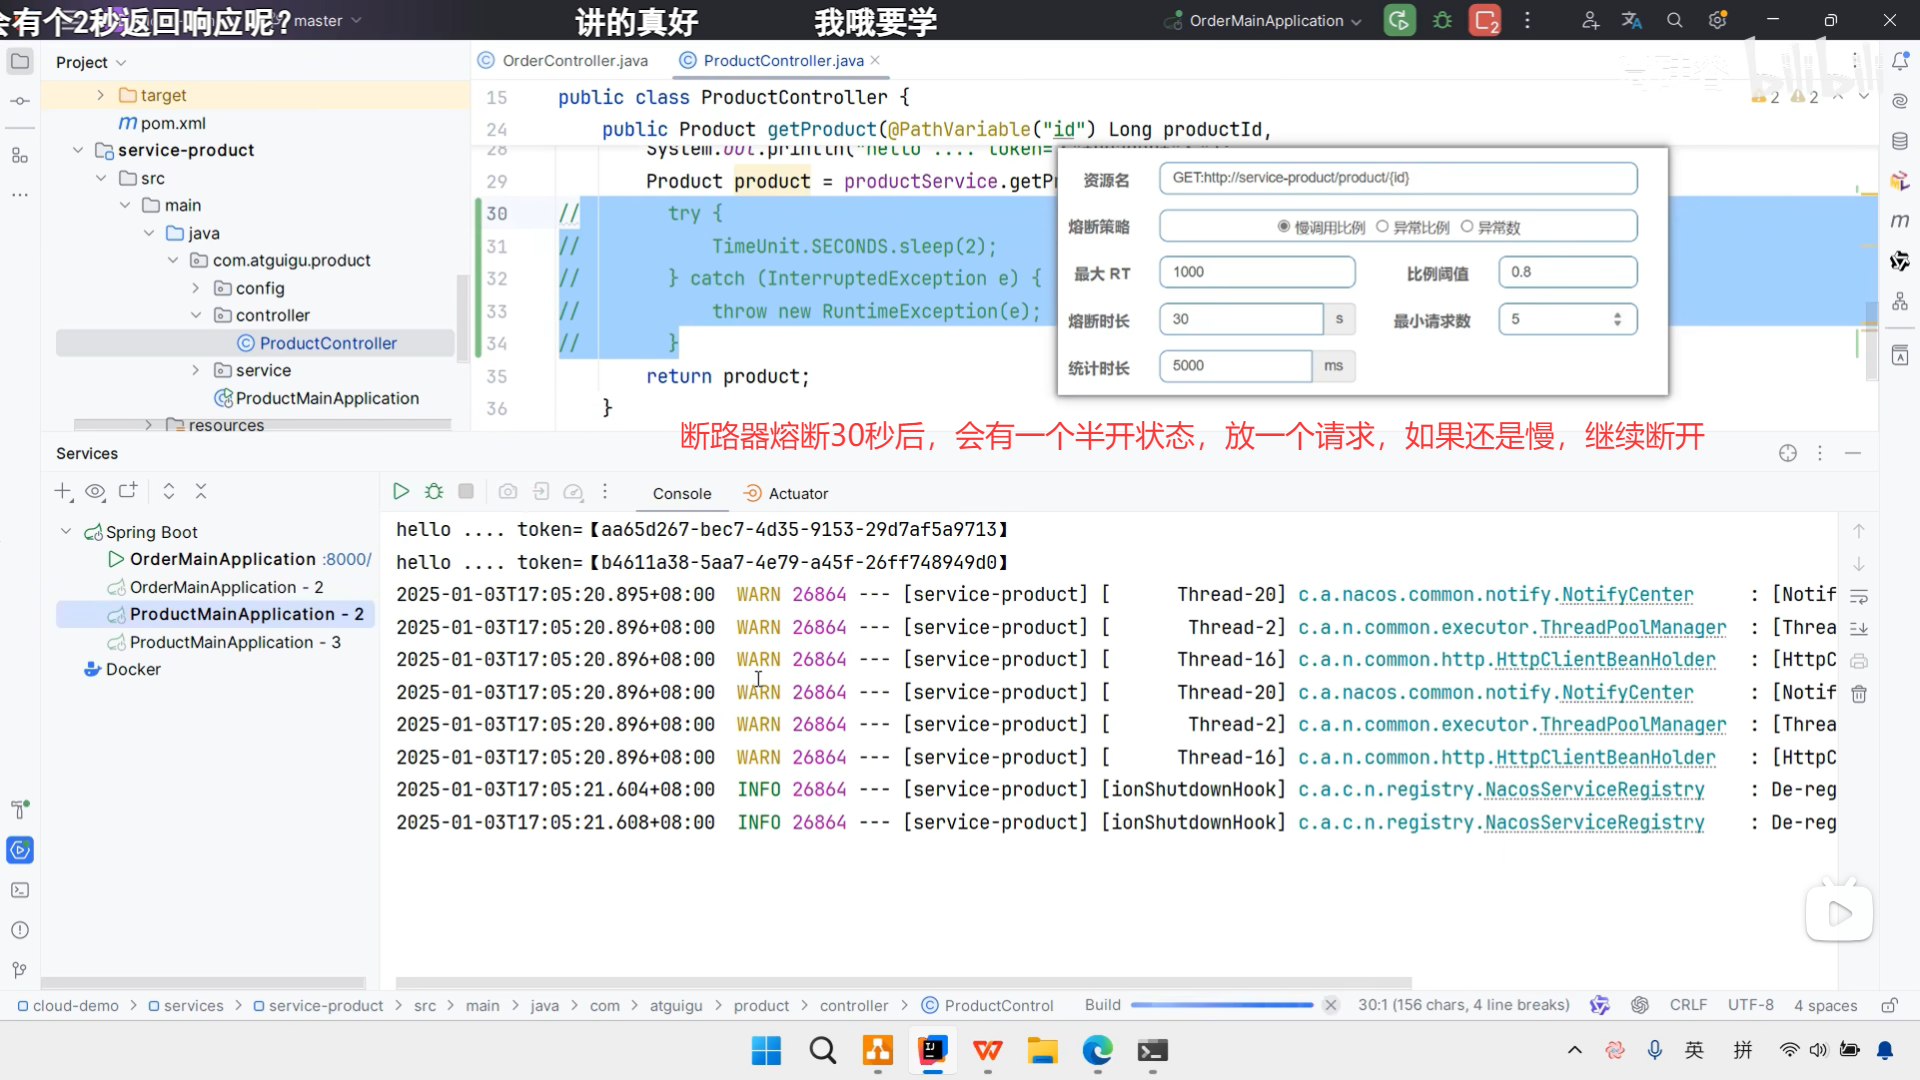
Task: Switch to the OrderController.java tab
Action: [x=574, y=60]
